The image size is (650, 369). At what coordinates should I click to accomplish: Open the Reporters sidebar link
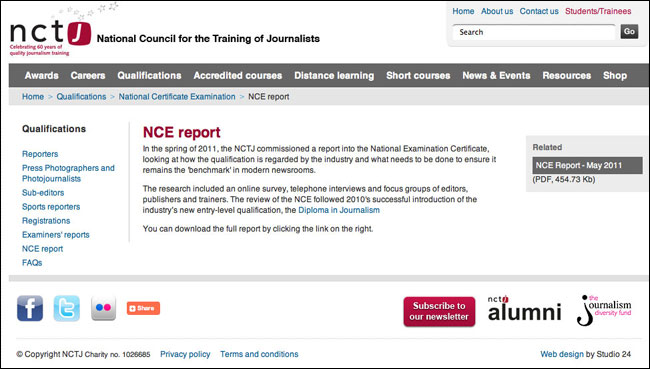click(40, 154)
